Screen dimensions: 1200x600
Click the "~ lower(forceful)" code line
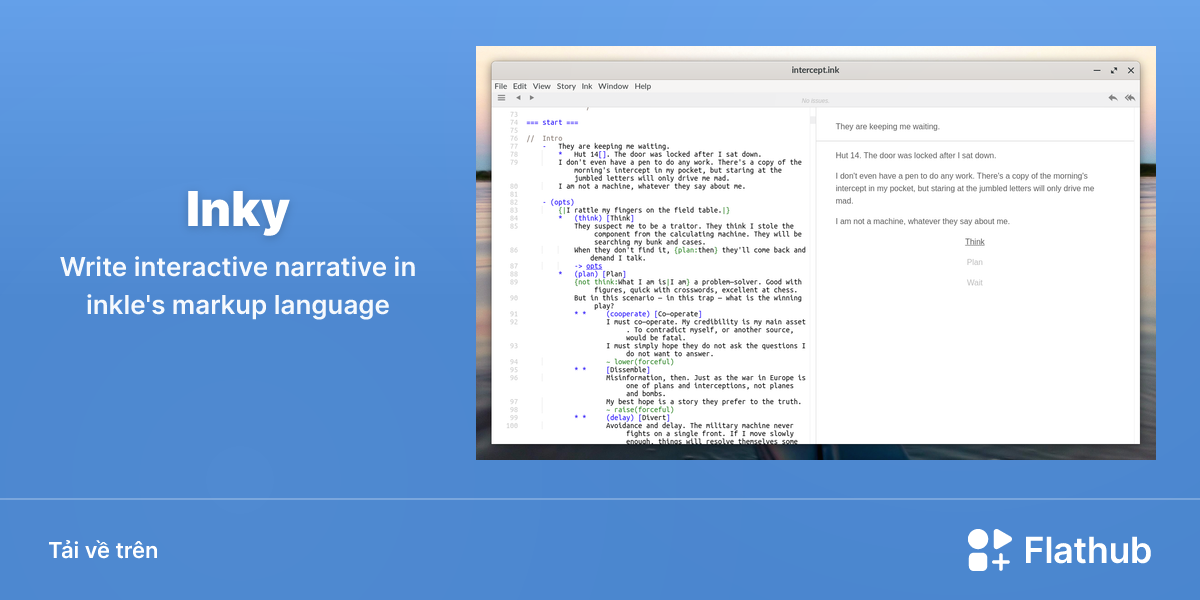point(640,362)
